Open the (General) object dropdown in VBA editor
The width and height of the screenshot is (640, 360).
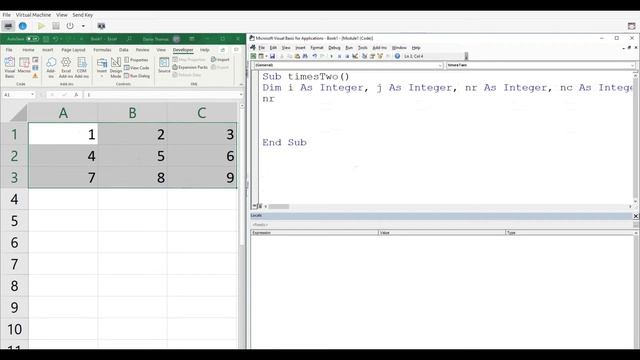click(x=440, y=65)
